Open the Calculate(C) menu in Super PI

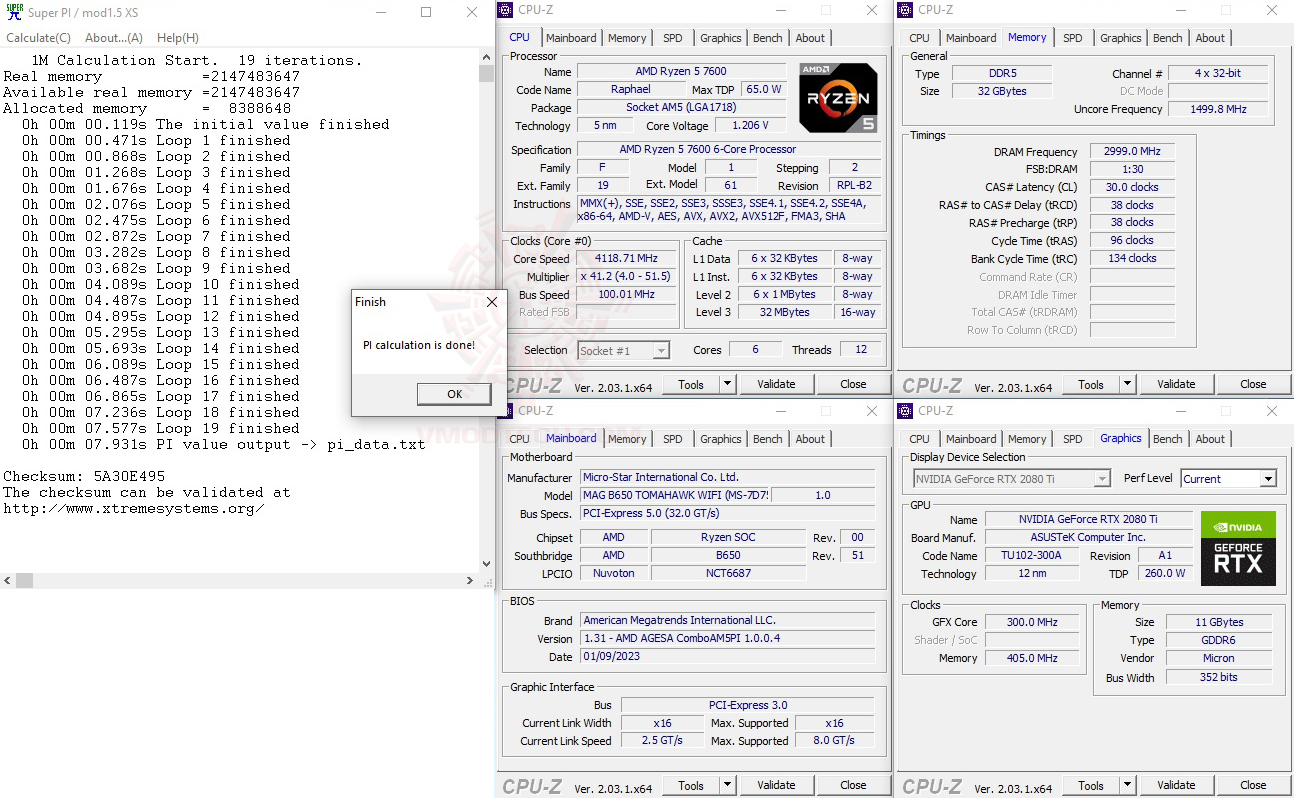click(x=39, y=38)
